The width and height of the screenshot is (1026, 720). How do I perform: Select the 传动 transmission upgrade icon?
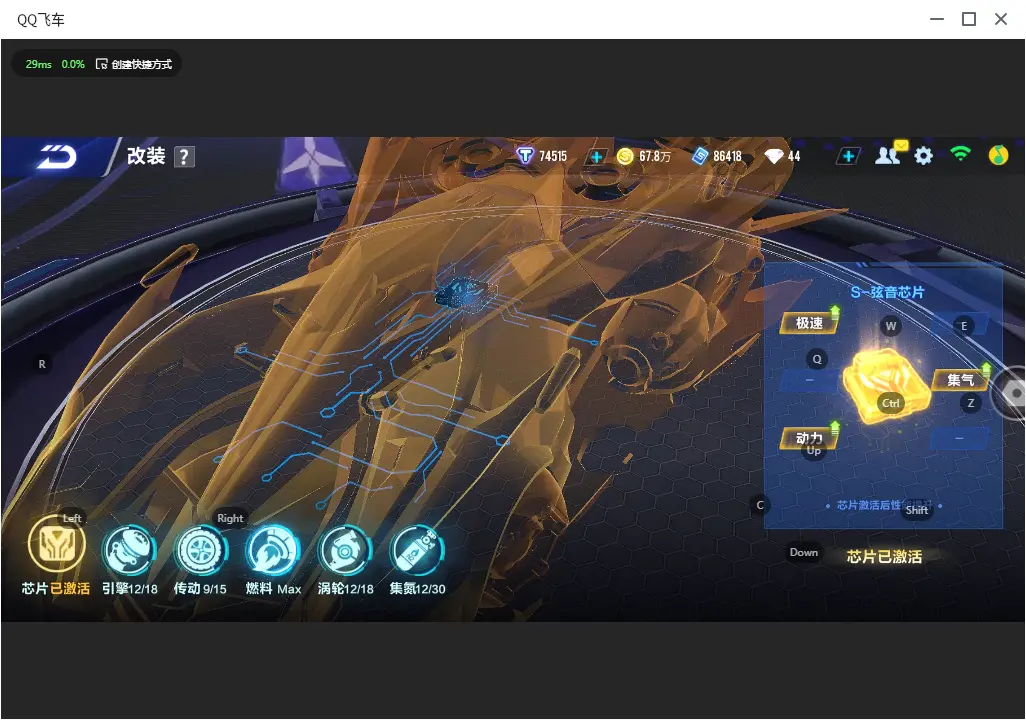coord(200,550)
